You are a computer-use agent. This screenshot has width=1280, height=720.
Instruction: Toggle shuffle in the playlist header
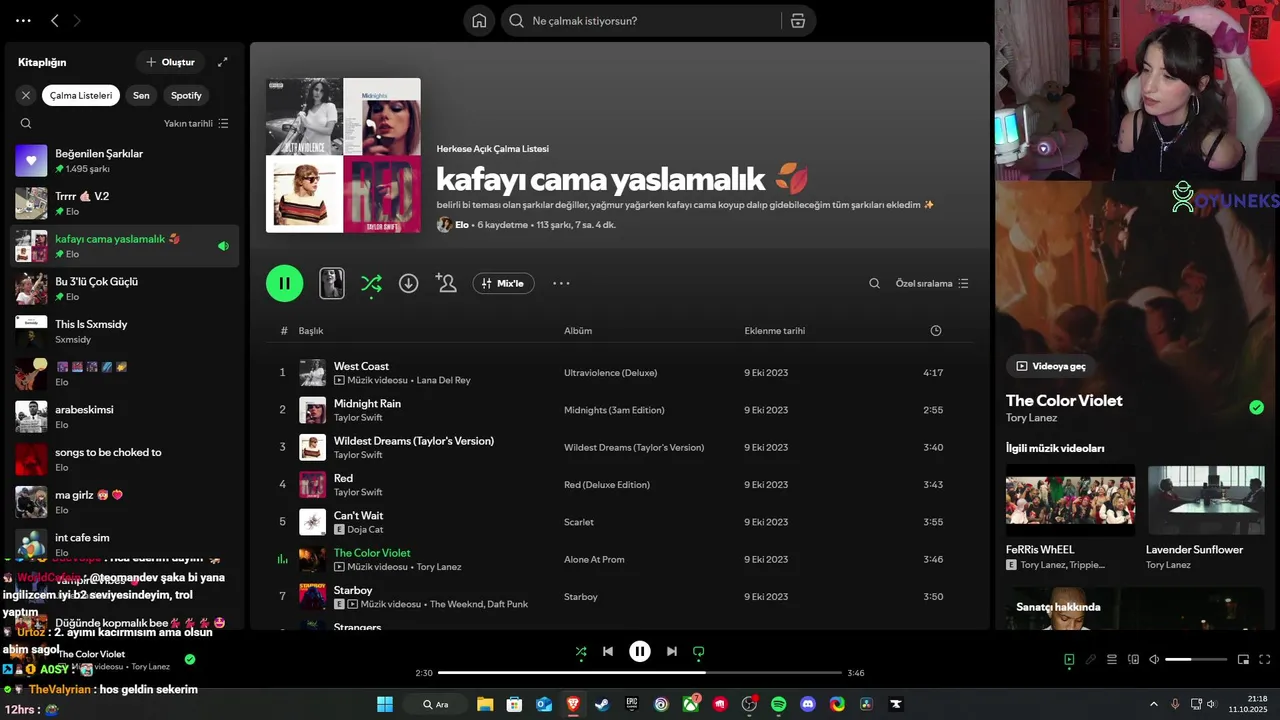[x=371, y=283]
